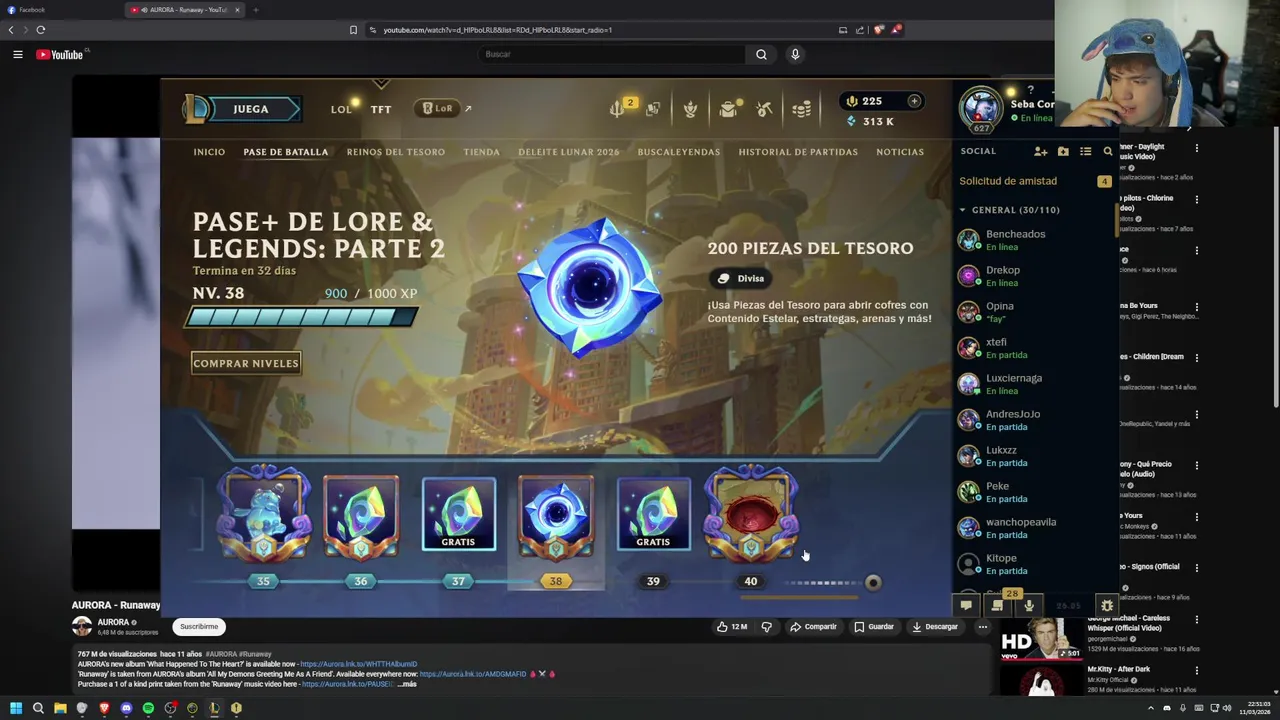This screenshot has width=1280, height=720.
Task: Open the DELEITE LUNAR 2026 tab
Action: click(569, 152)
